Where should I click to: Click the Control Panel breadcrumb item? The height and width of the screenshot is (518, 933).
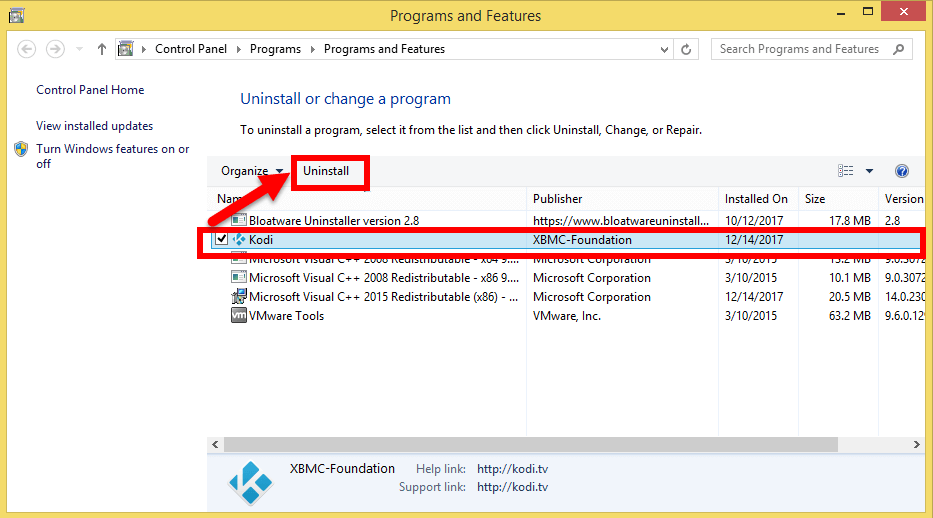click(190, 49)
